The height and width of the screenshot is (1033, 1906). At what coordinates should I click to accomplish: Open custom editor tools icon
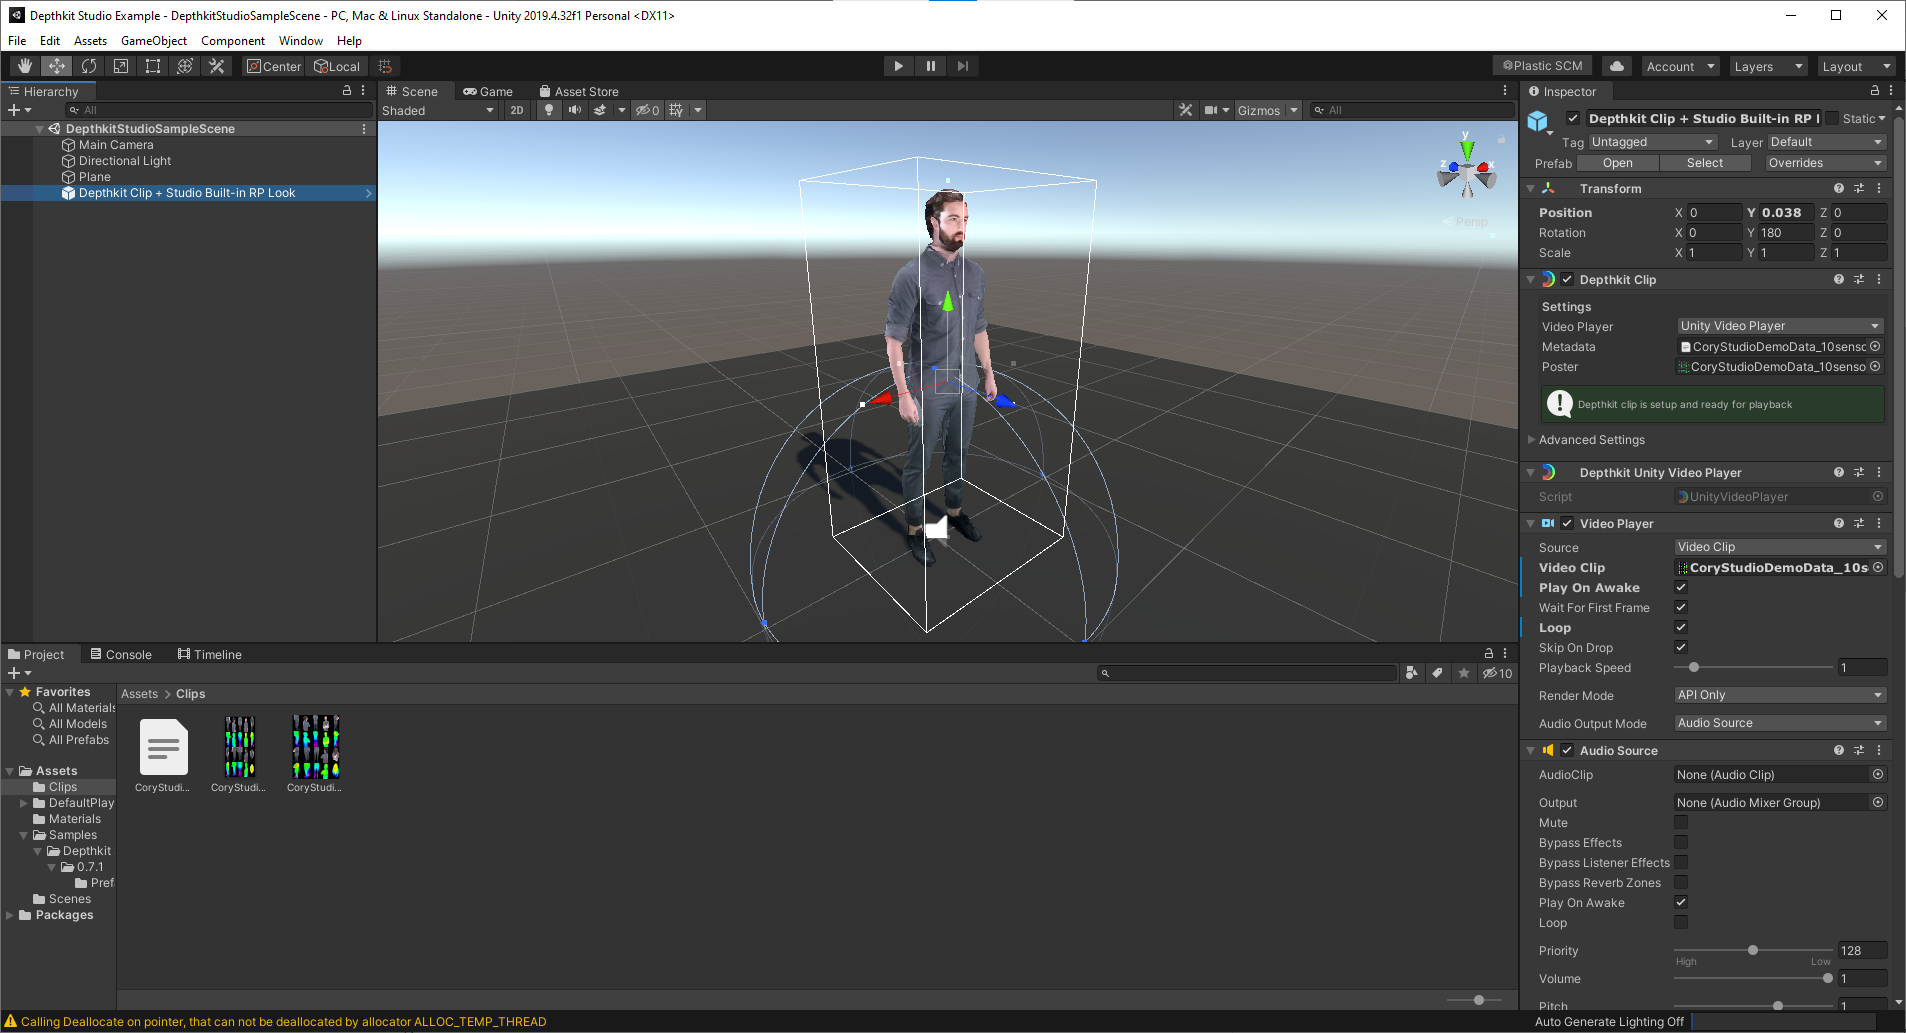(x=217, y=66)
